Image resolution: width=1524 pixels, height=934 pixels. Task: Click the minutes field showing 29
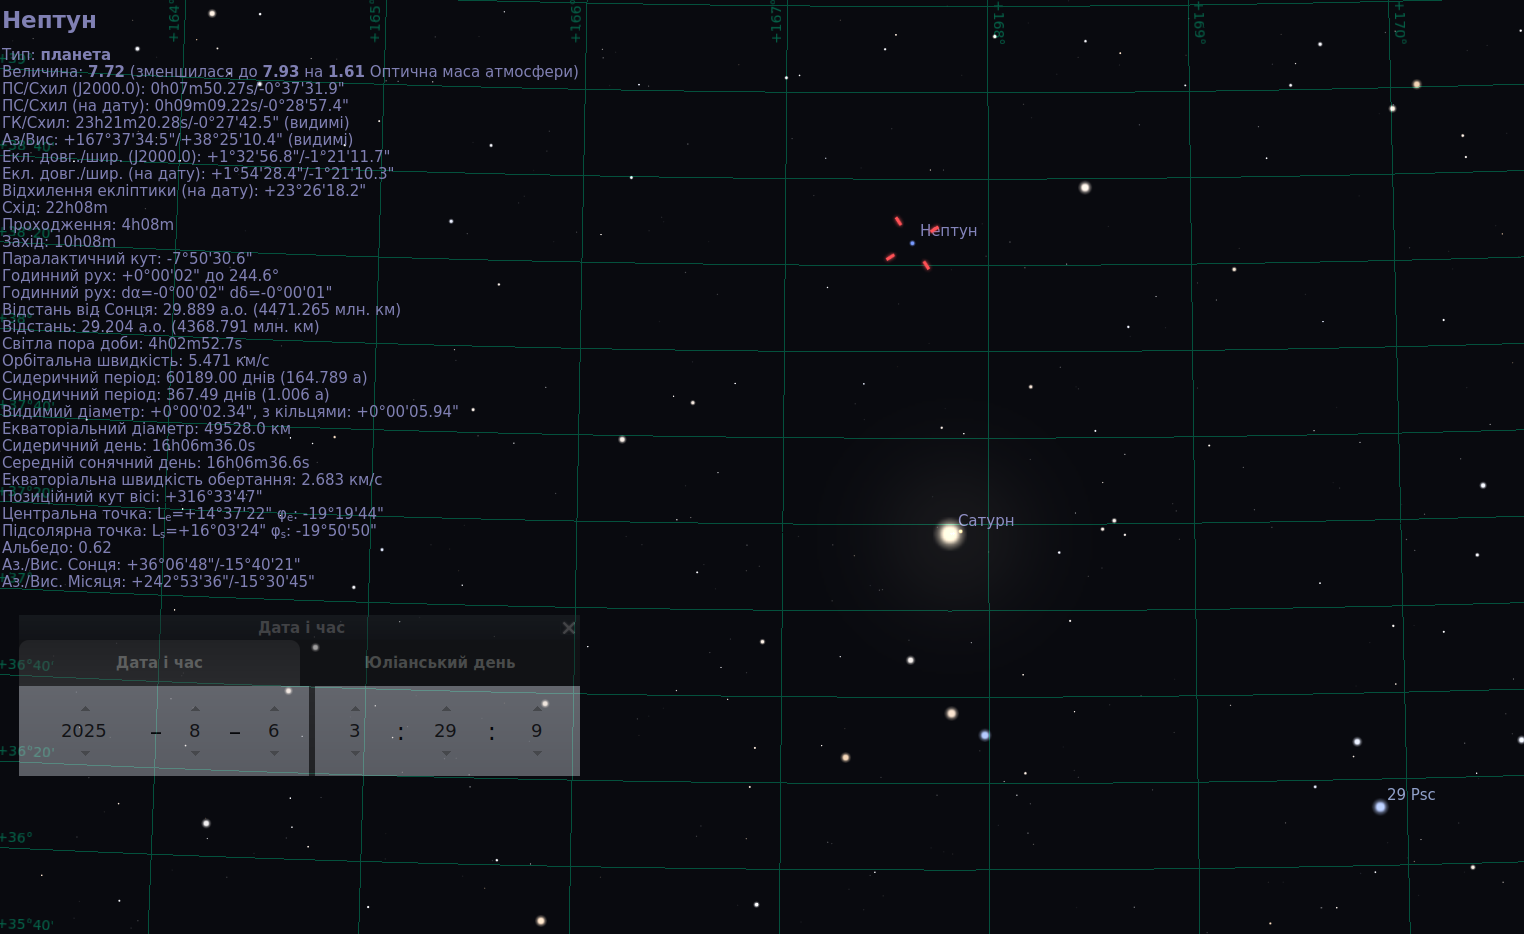pos(446,731)
